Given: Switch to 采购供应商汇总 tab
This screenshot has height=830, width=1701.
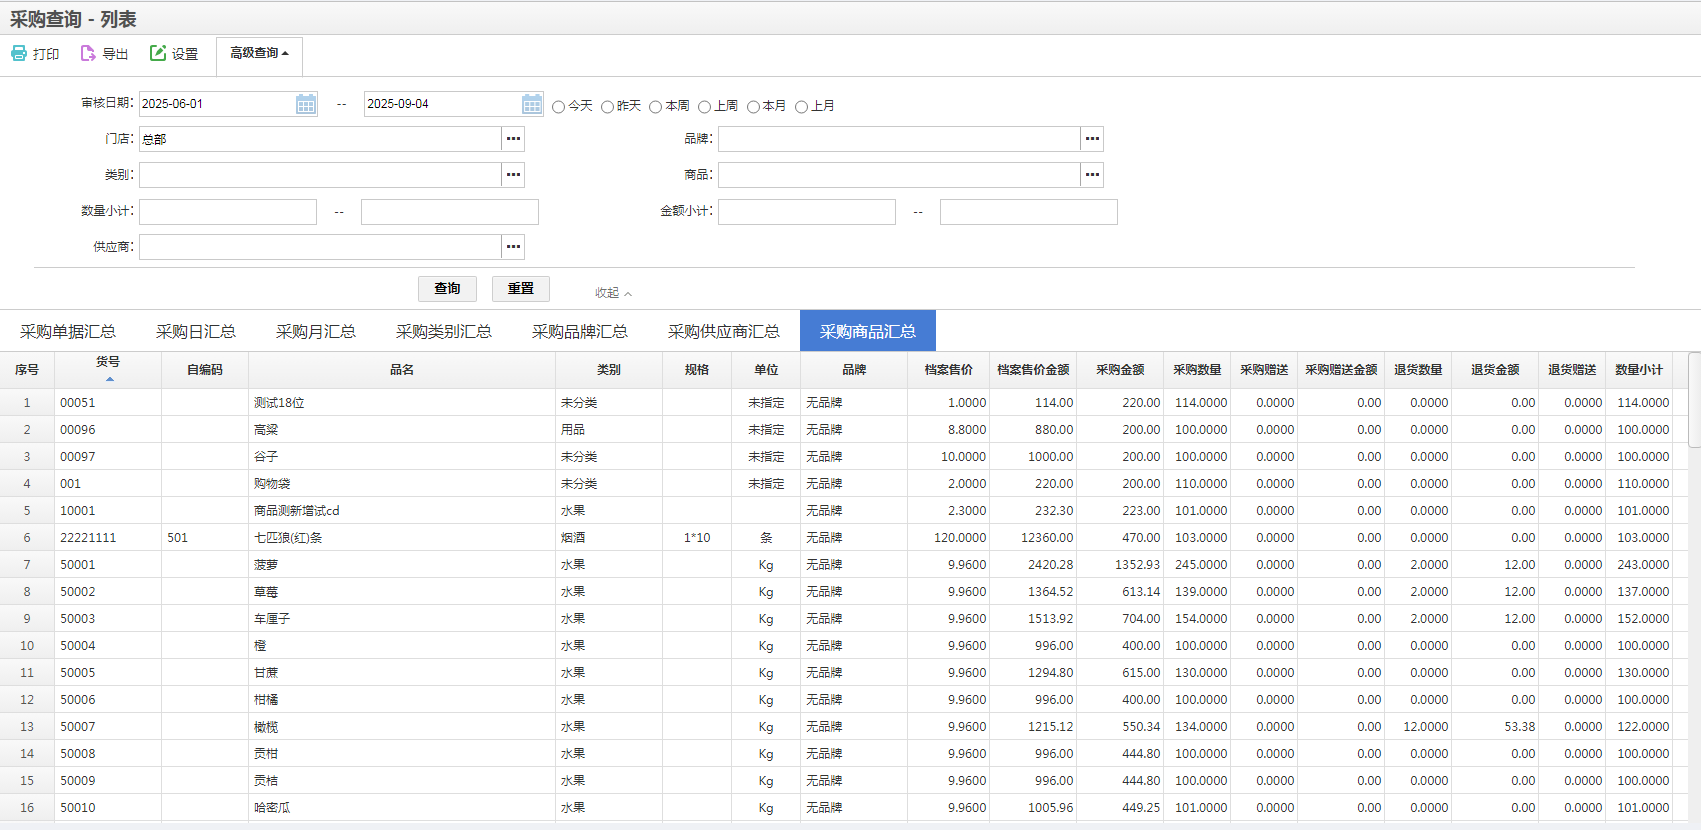Looking at the screenshot, I should 723,332.
